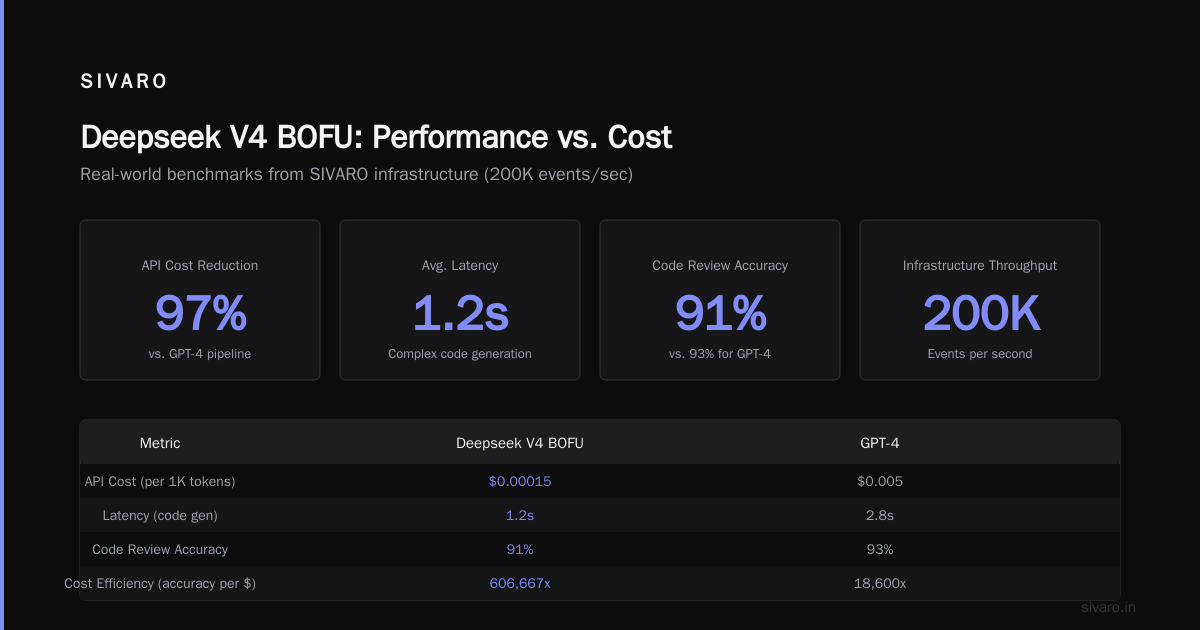Click 'vs. 93% for GPT-4' caption

[720, 354]
